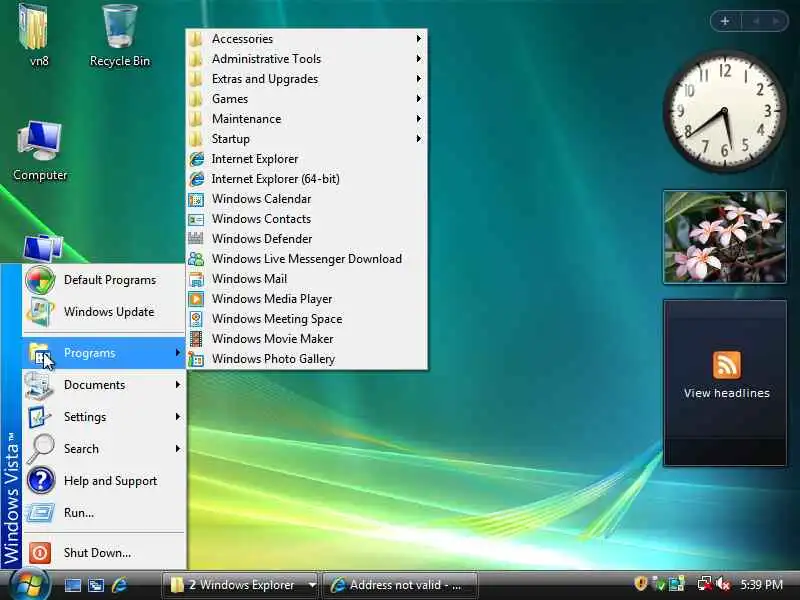This screenshot has width=800, height=600.
Task: Click the Windows Photo Gallery icon
Action: tap(196, 359)
